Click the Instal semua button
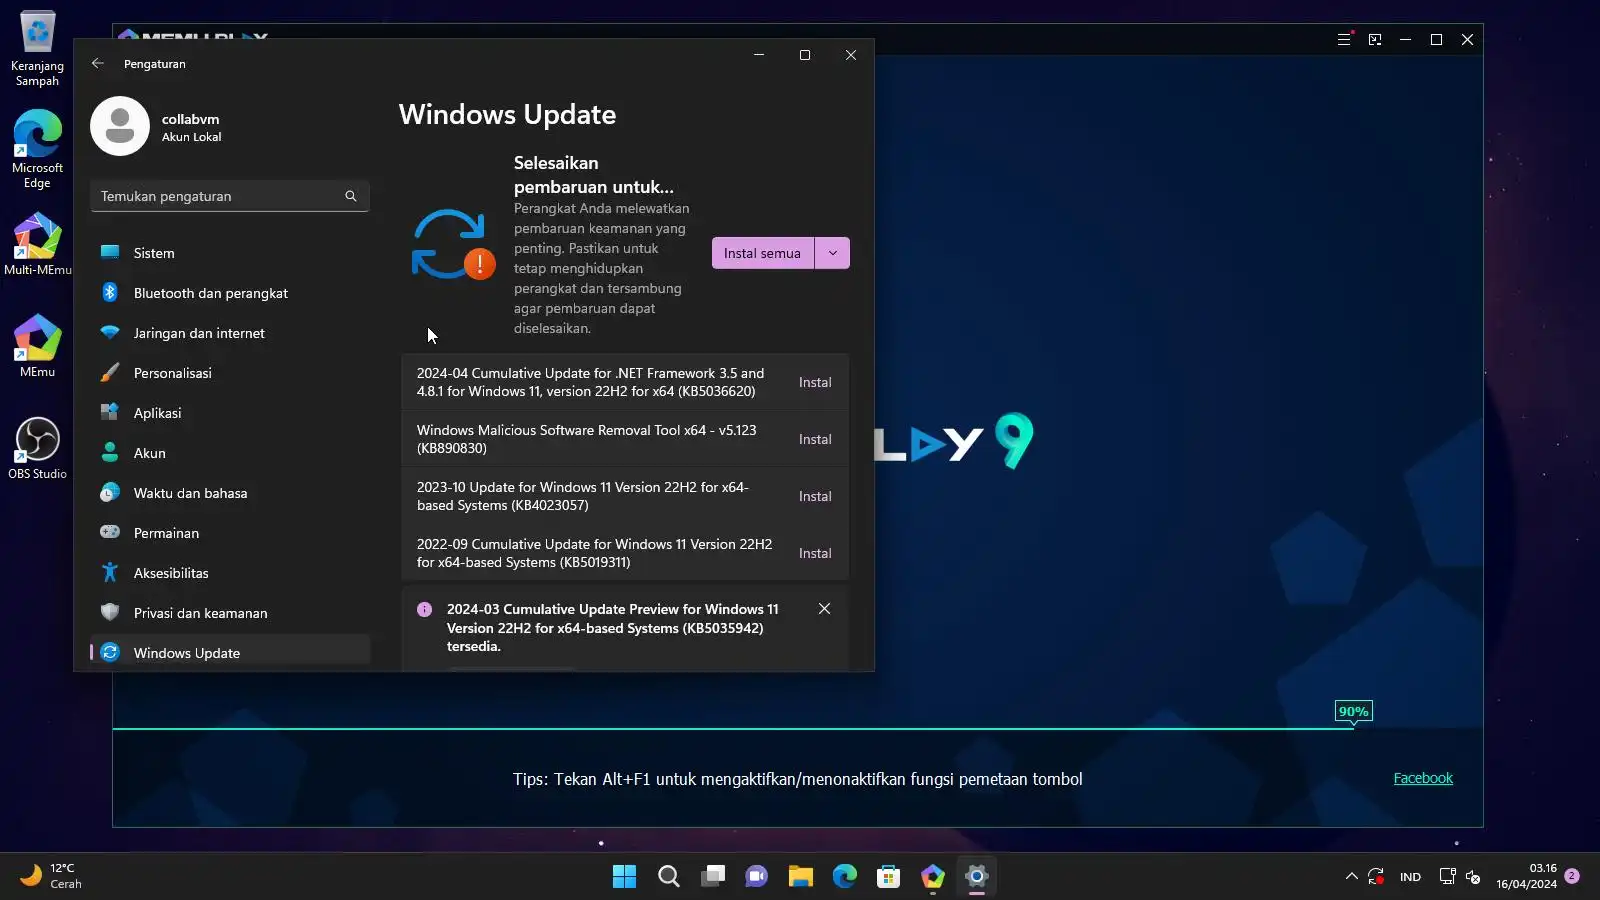1600x900 pixels. tap(763, 253)
